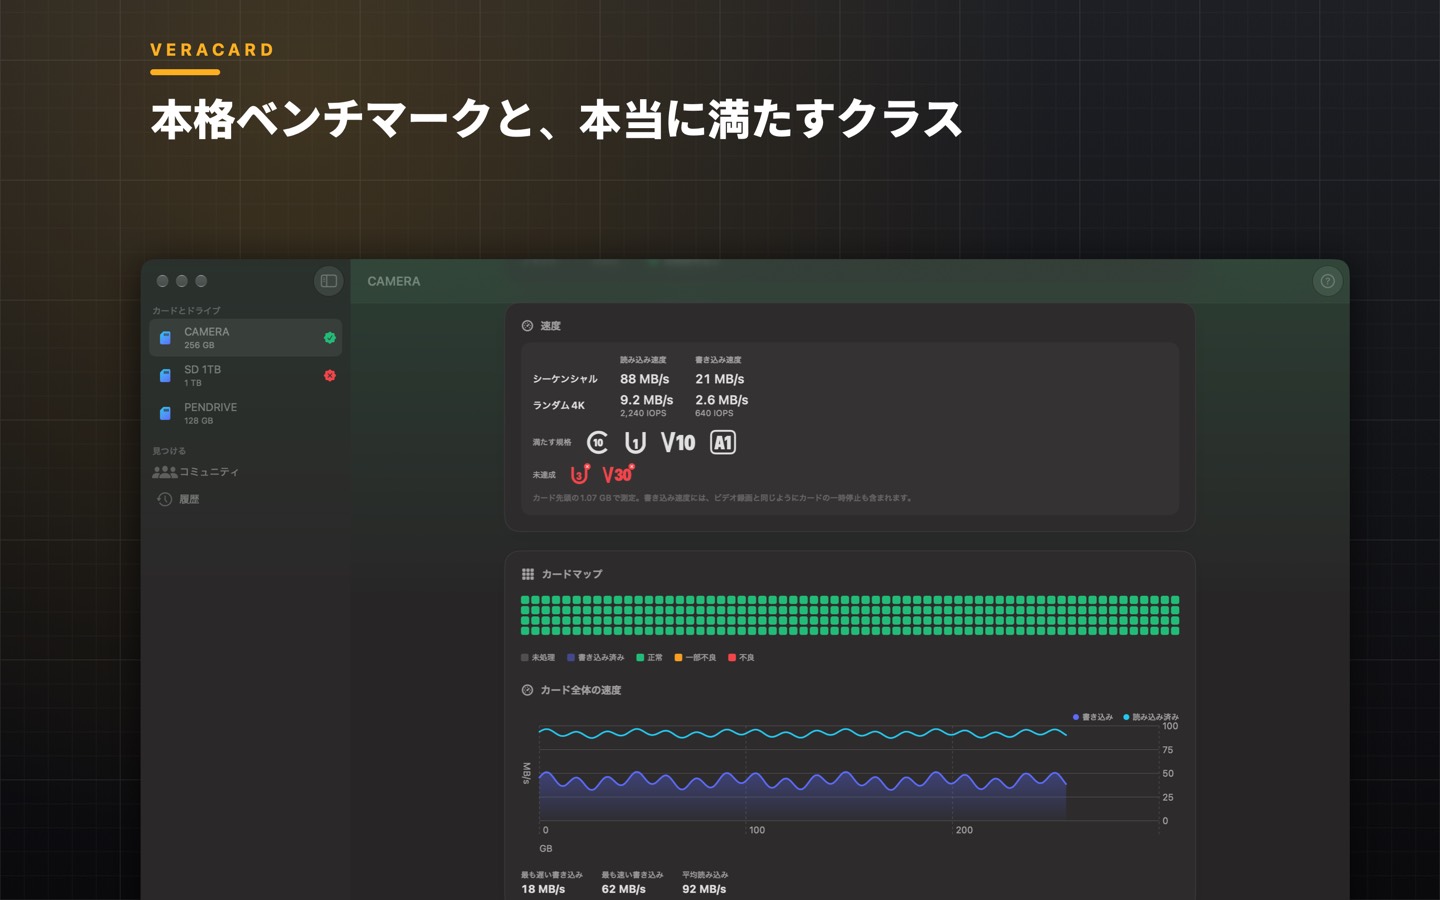Click the 18 MB/s slowest write stat

tap(543, 889)
